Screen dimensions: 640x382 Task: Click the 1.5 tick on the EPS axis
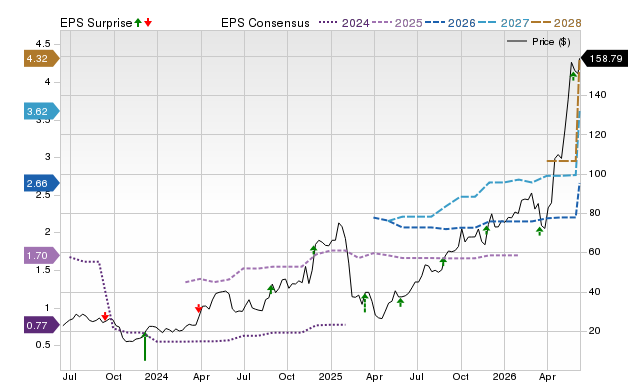coord(43,270)
